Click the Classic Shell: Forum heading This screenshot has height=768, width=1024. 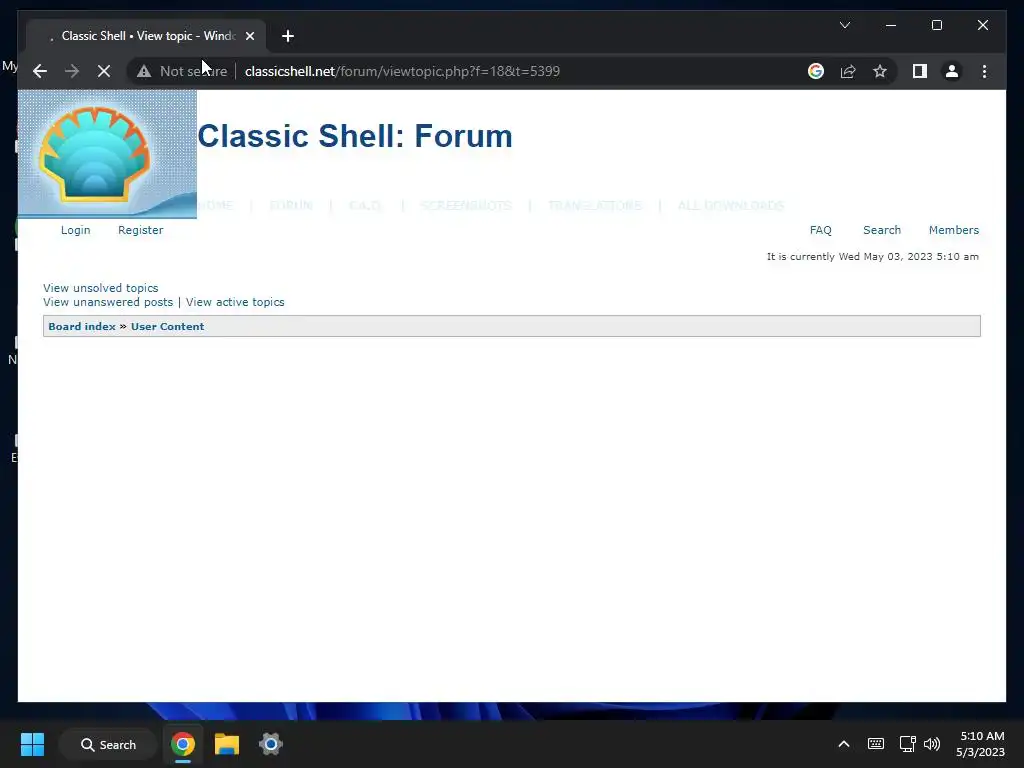point(355,136)
